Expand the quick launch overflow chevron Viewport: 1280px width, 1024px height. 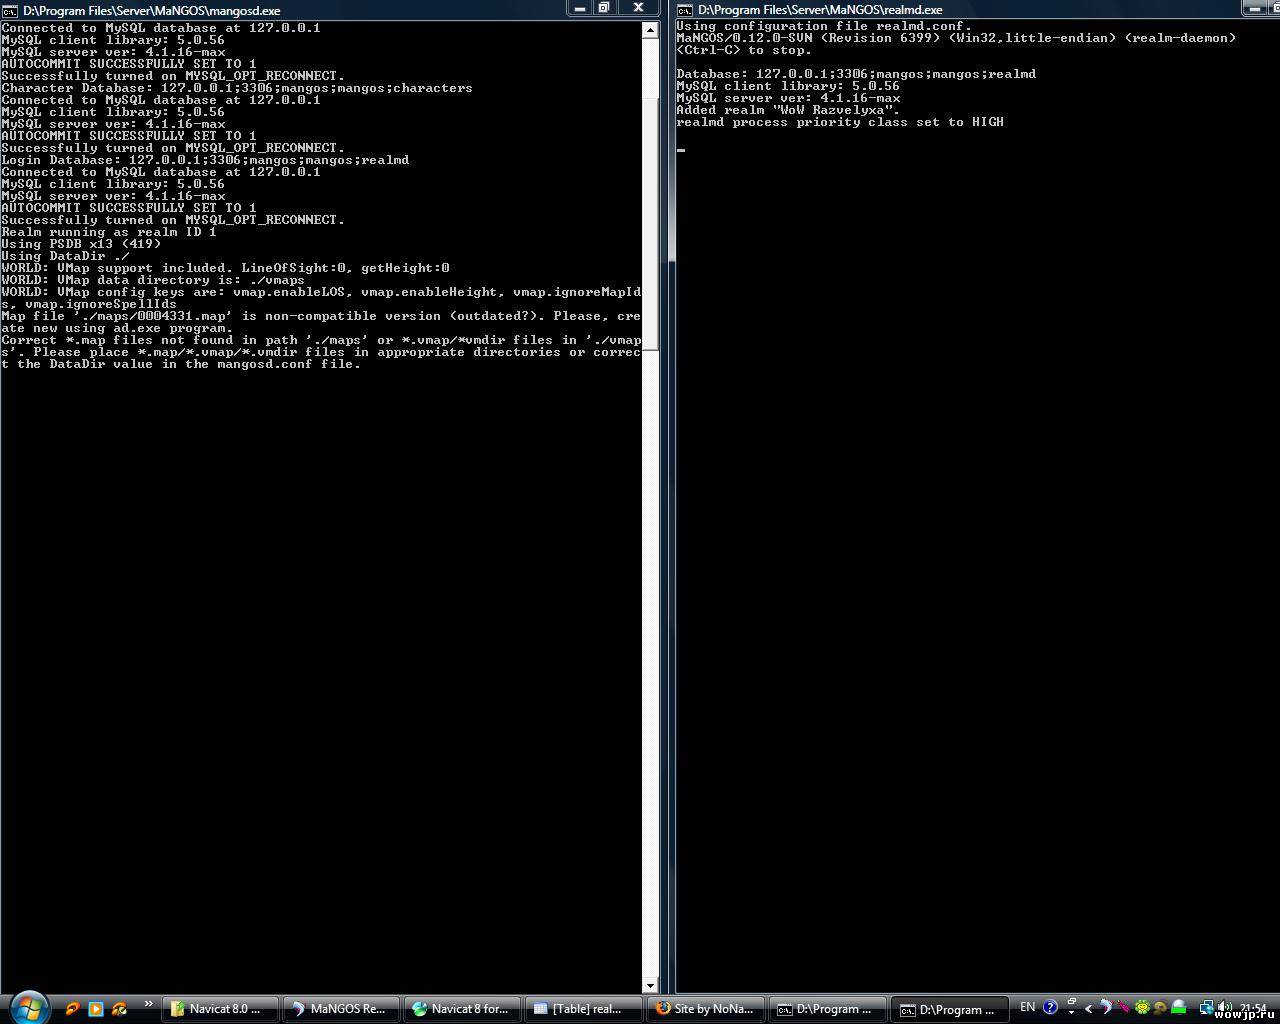[149, 1005]
